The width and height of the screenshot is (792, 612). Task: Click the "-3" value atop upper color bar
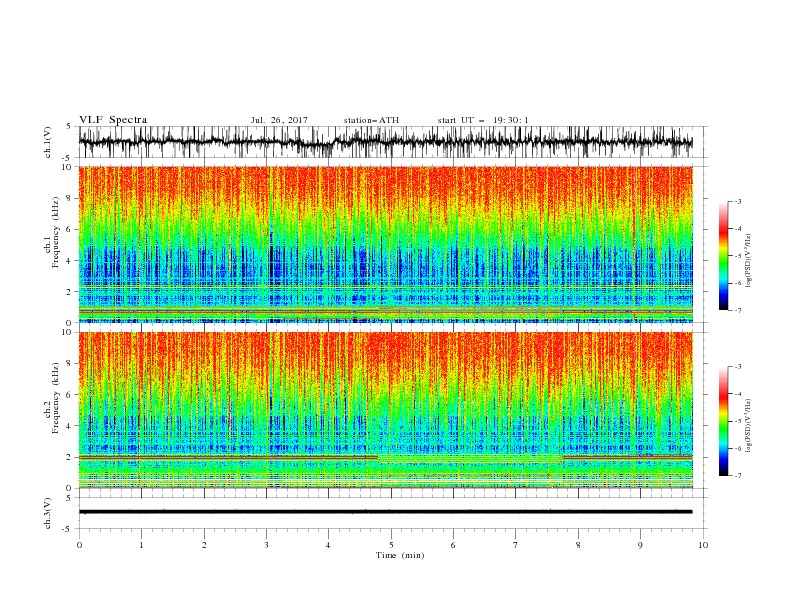[x=737, y=201]
